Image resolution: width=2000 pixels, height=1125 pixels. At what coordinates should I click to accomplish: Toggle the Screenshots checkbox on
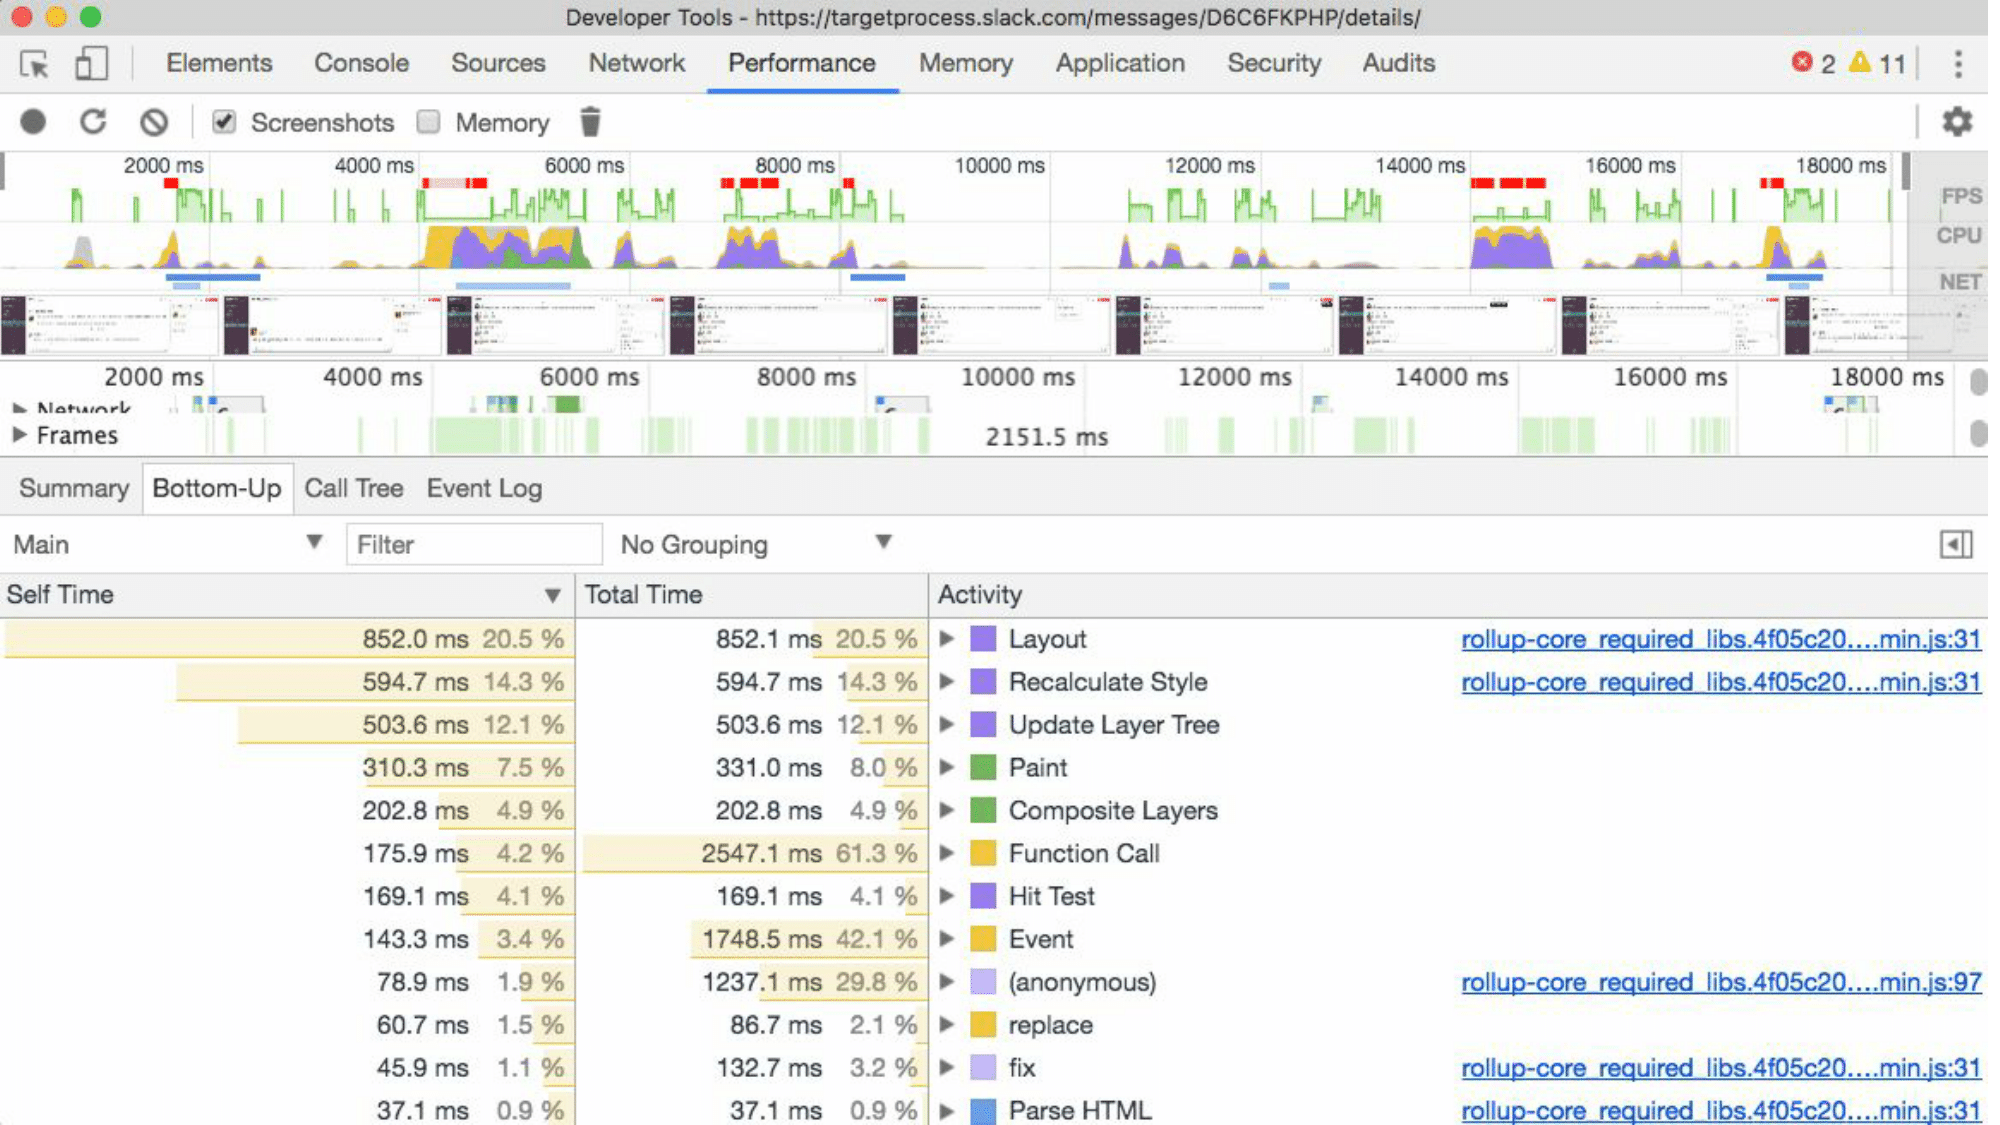click(224, 122)
